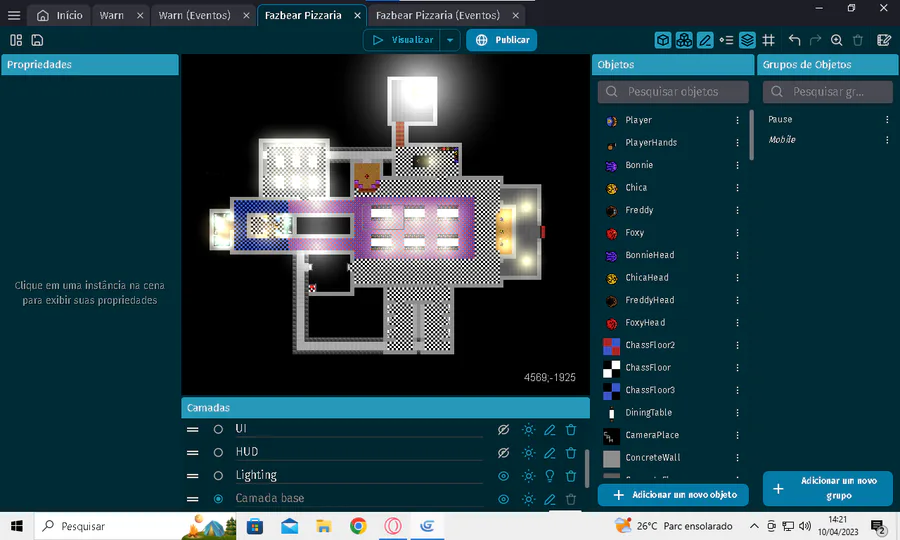Toggle the objects list panel icon

coord(663,40)
